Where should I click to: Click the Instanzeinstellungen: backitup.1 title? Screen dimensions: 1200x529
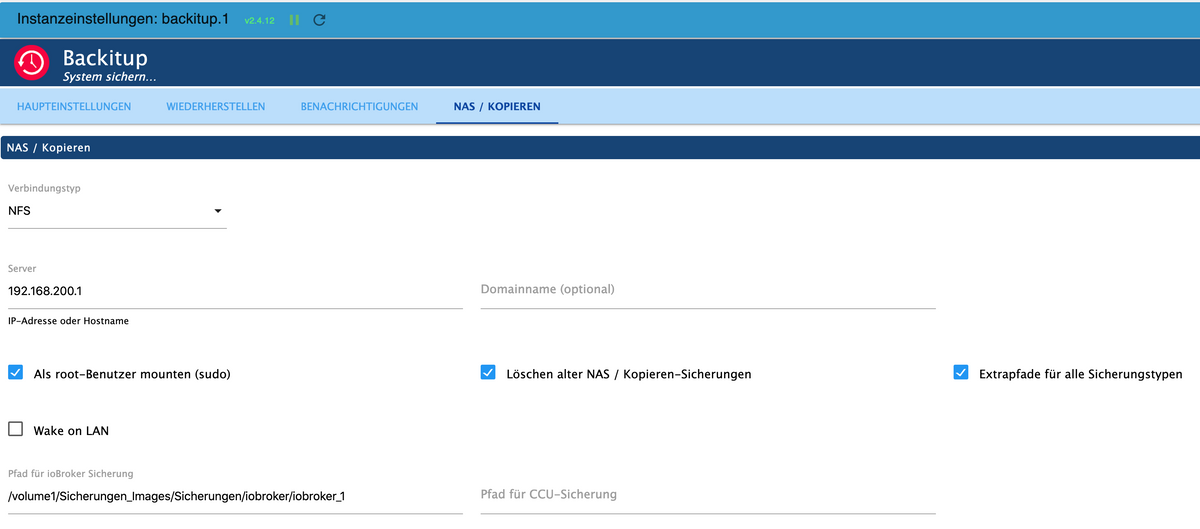(124, 20)
